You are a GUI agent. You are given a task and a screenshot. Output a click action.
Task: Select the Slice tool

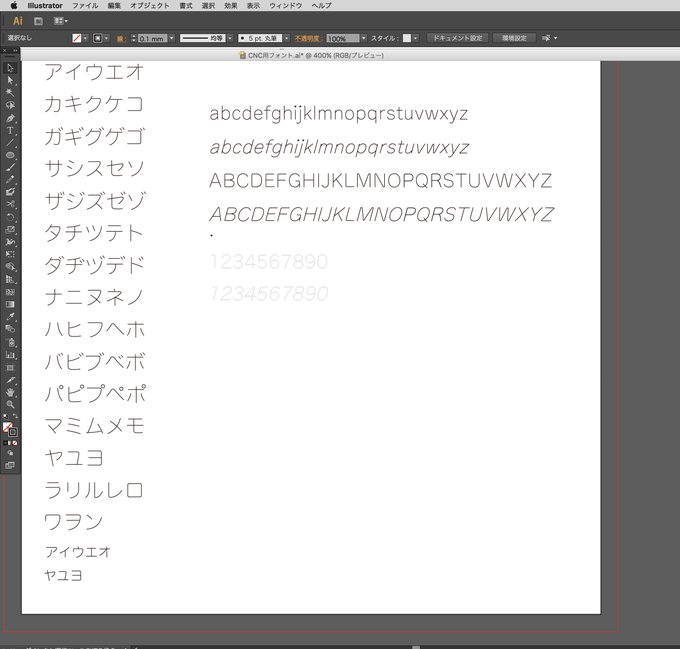(x=10, y=380)
